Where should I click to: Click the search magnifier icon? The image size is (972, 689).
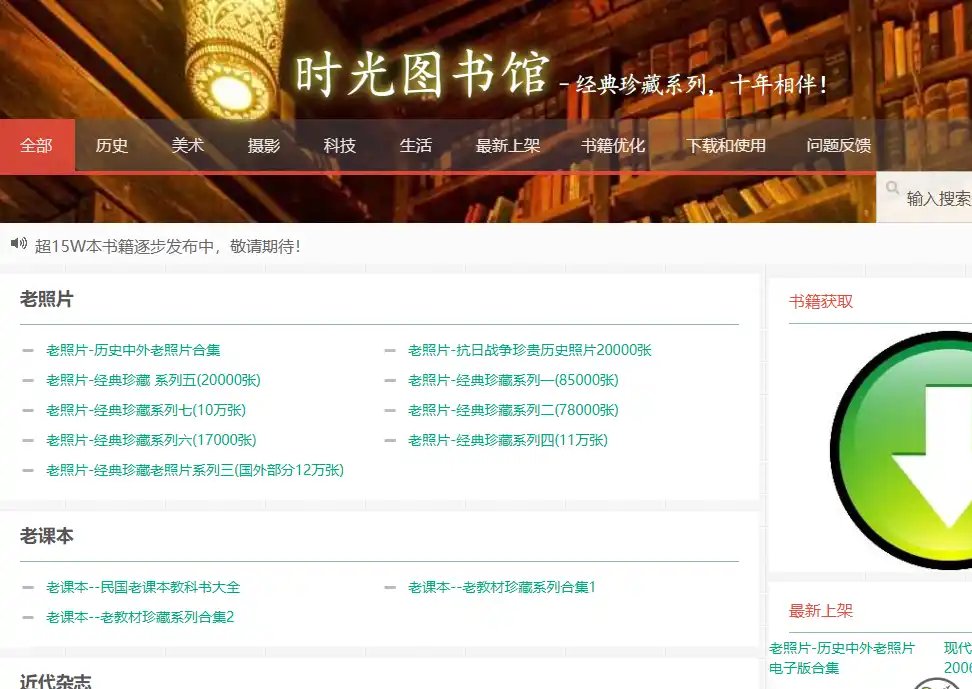[893, 187]
